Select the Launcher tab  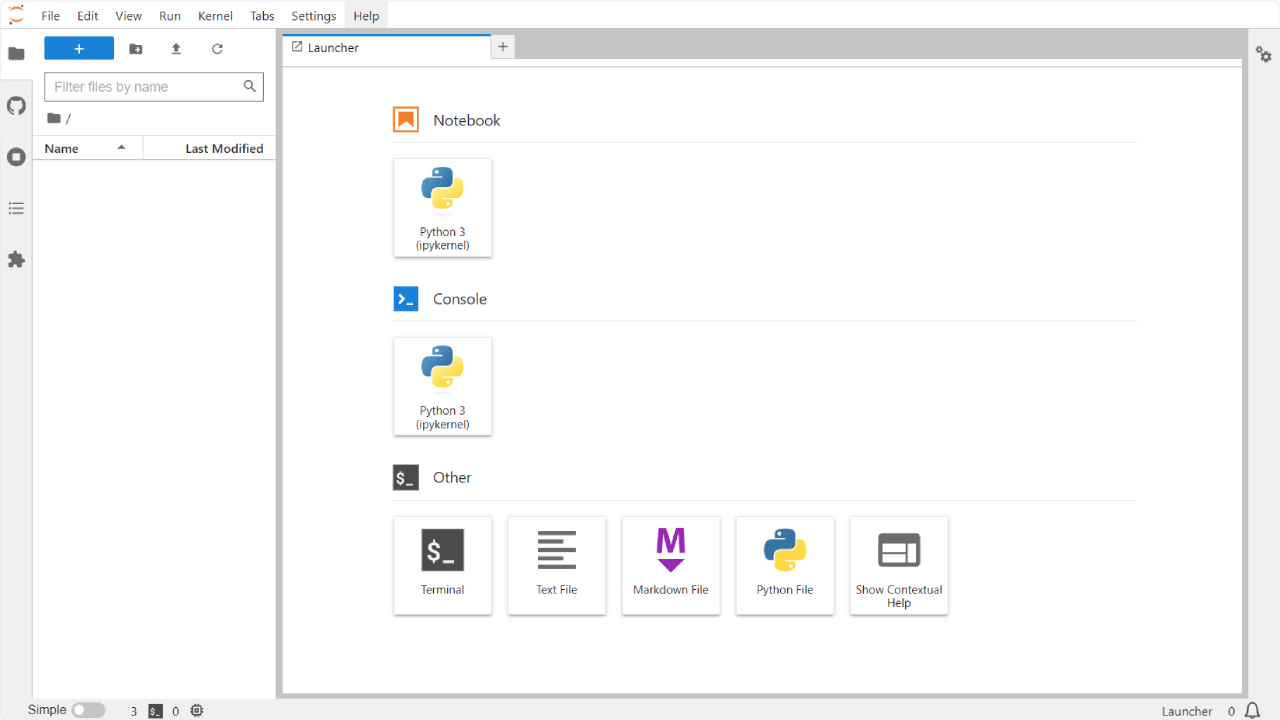(333, 47)
